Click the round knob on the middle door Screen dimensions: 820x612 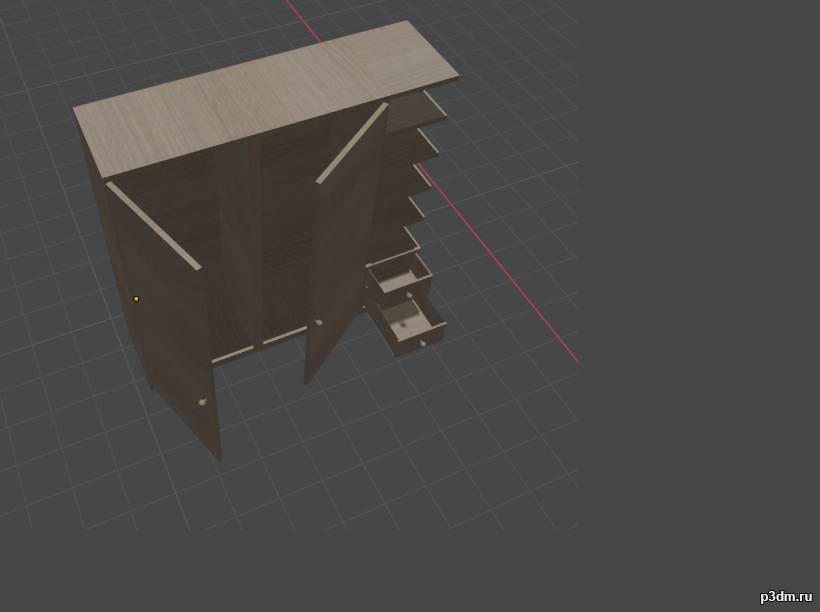(319, 322)
